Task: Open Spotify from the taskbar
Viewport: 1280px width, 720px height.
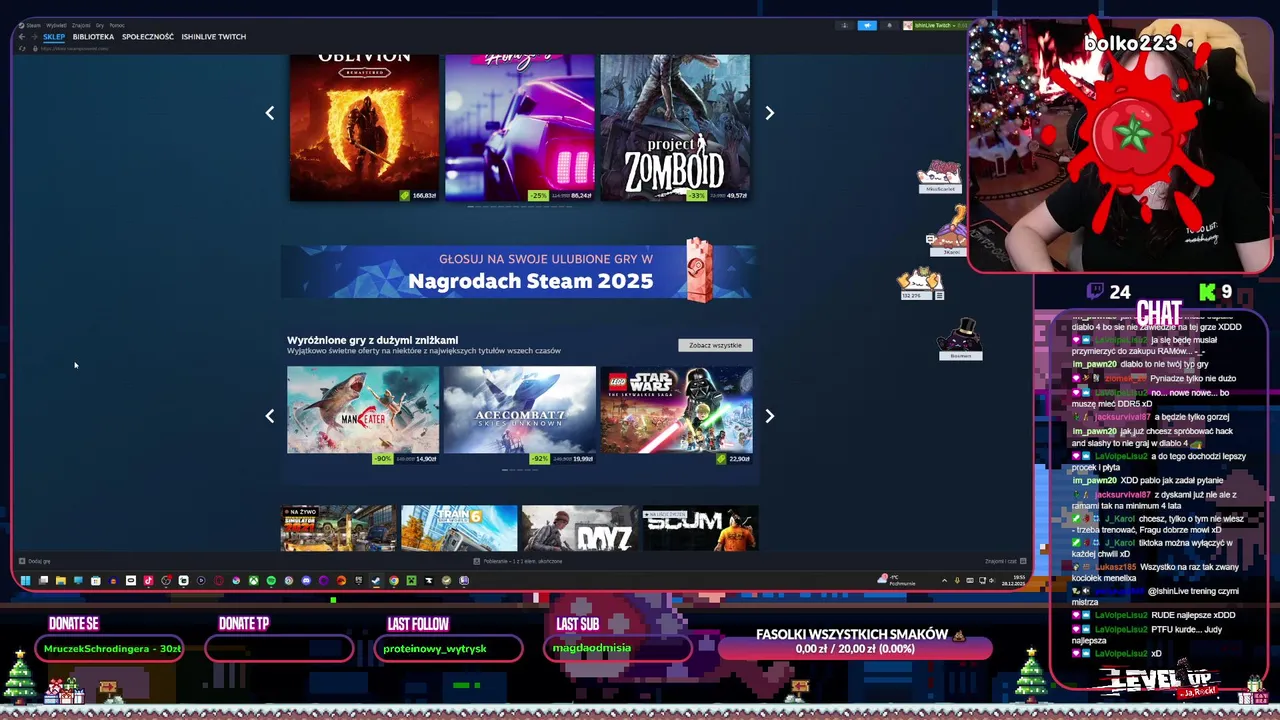Action: click(x=271, y=580)
